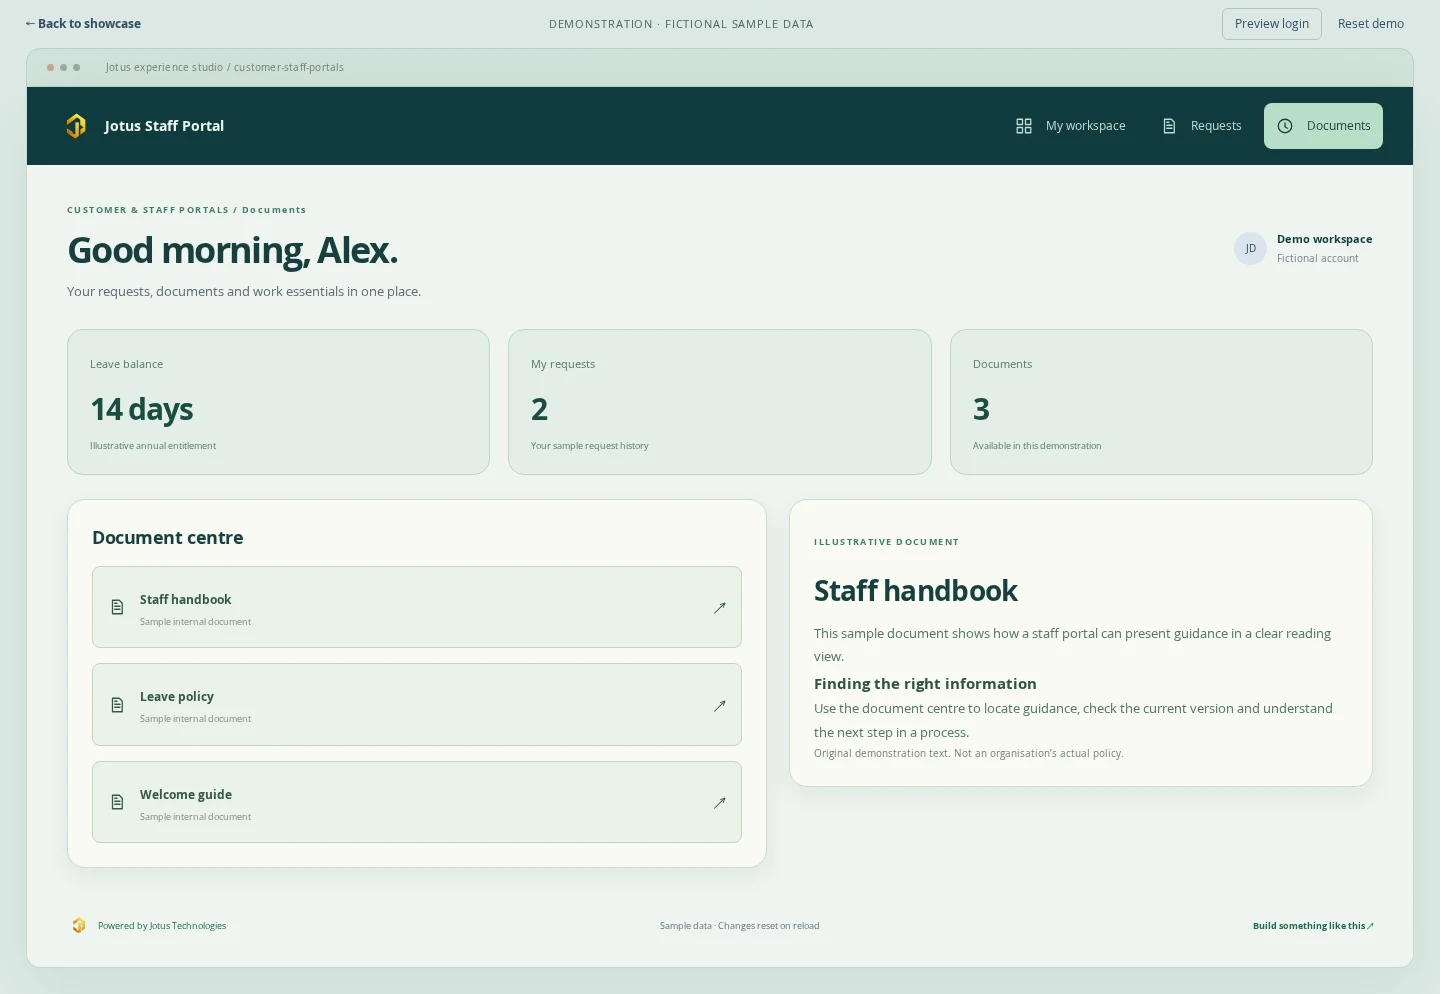Click the Preview login button

pyautogui.click(x=1272, y=24)
